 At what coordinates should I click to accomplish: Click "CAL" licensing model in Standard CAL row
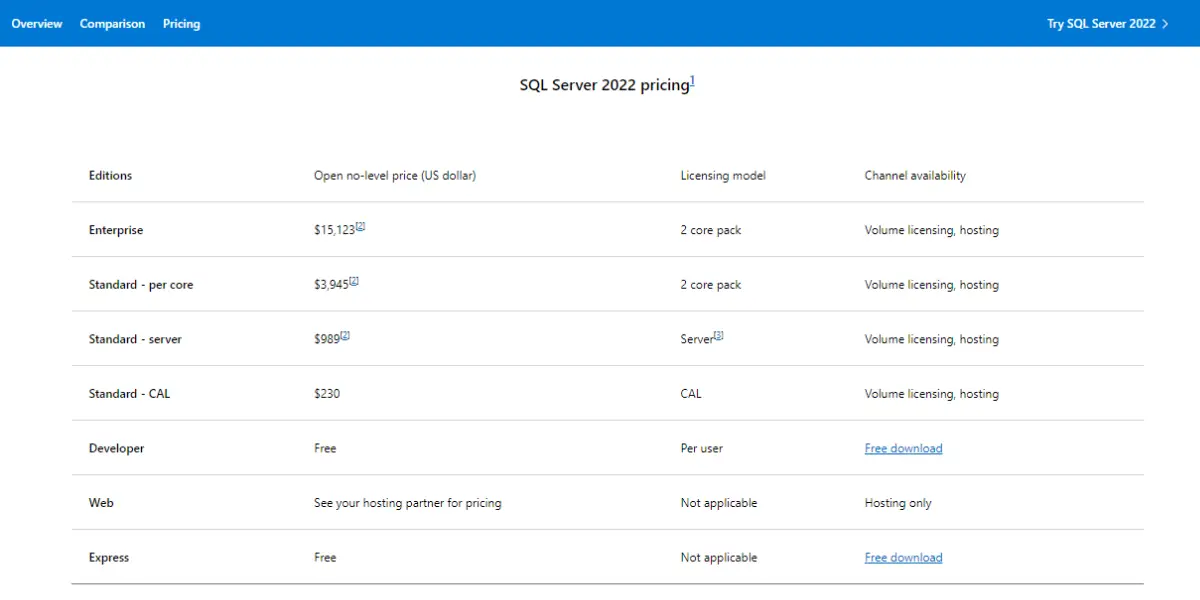tap(691, 394)
